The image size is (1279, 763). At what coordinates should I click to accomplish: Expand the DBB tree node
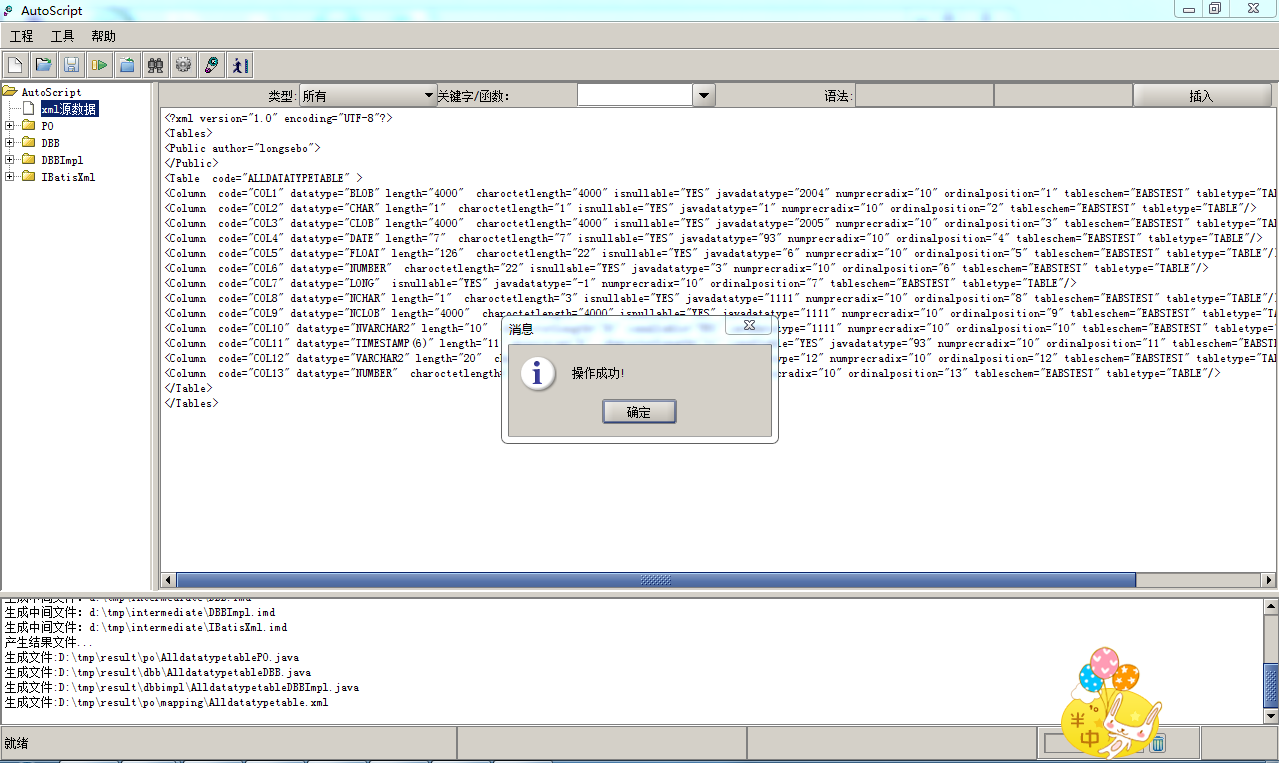click(8, 142)
